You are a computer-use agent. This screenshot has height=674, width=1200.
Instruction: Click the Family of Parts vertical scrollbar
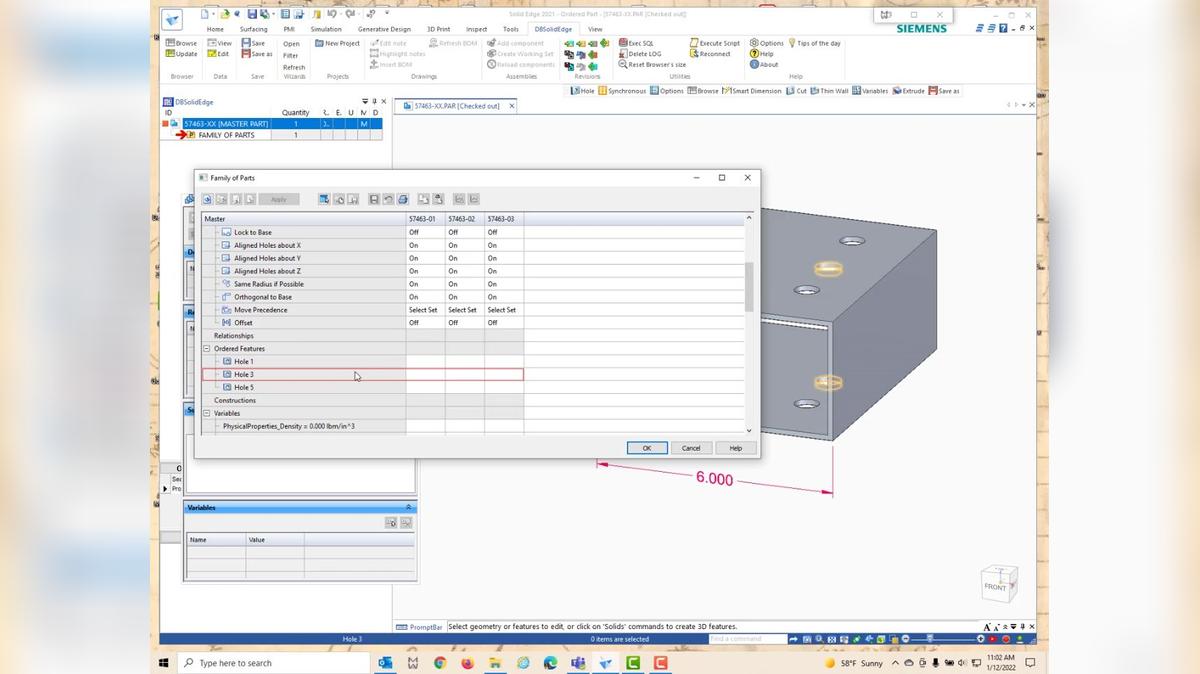750,288
